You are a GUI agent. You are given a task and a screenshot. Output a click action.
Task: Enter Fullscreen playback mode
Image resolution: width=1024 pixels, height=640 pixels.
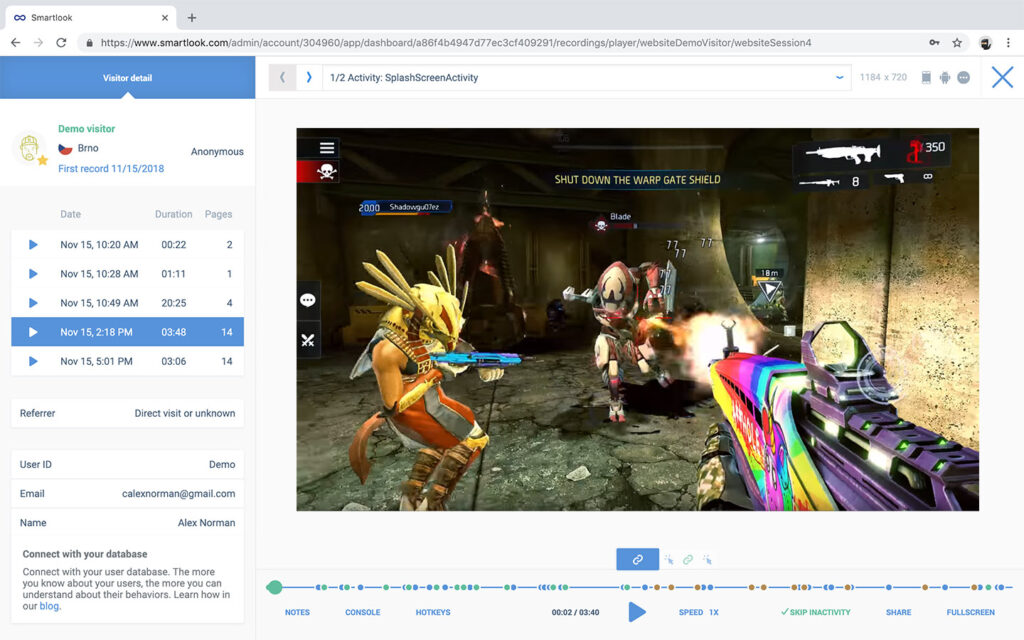(x=970, y=613)
